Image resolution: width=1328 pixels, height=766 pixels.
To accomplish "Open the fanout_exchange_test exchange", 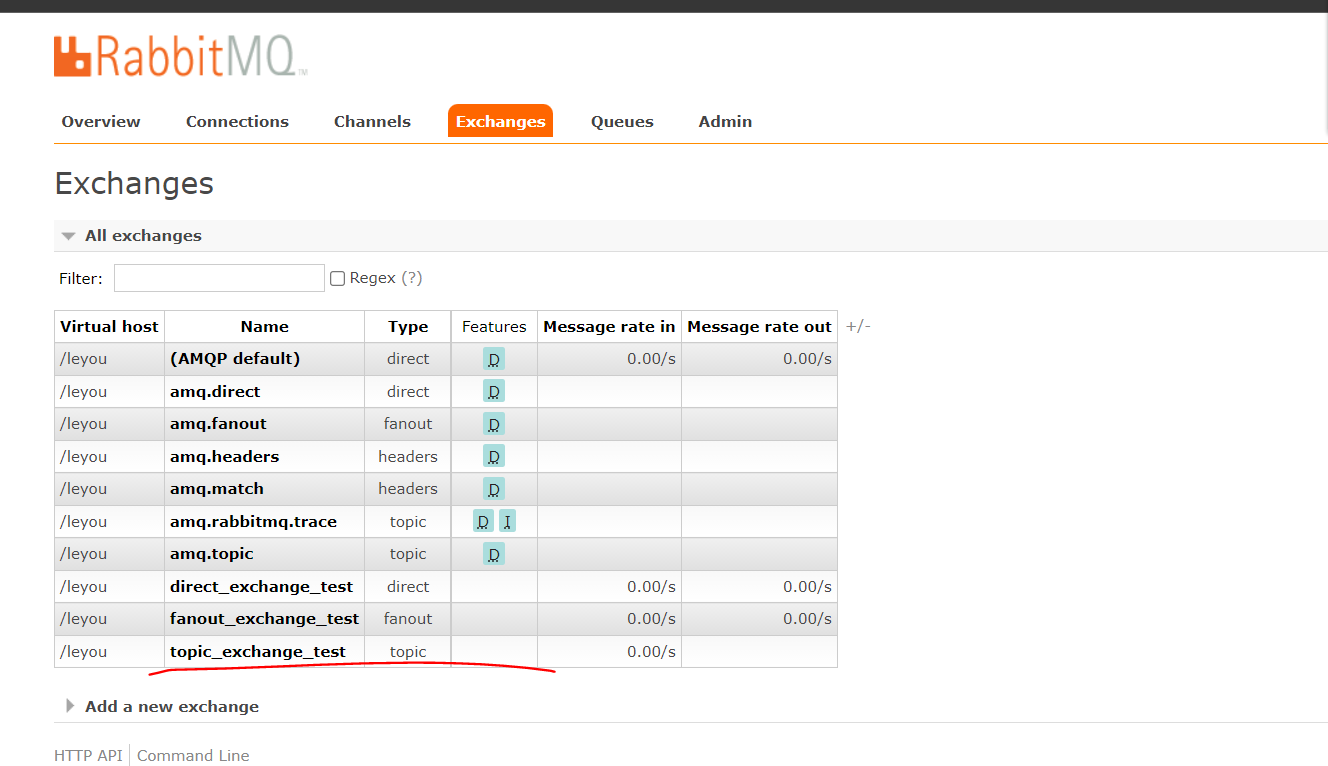I will click(x=264, y=619).
